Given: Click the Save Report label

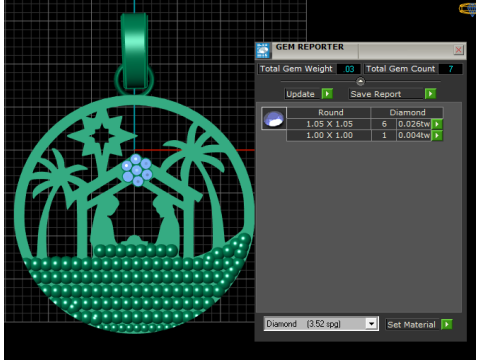Looking at the screenshot, I should click(x=376, y=94).
